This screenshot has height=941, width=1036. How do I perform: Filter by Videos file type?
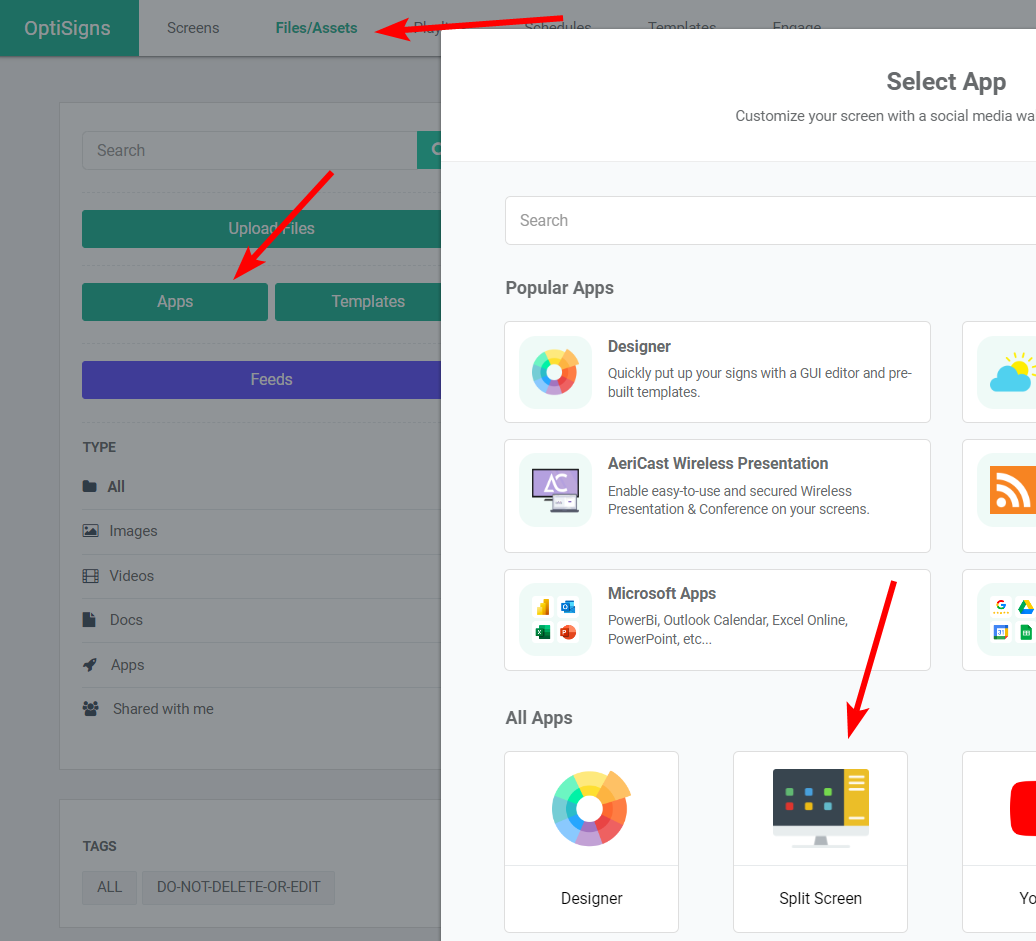131,576
